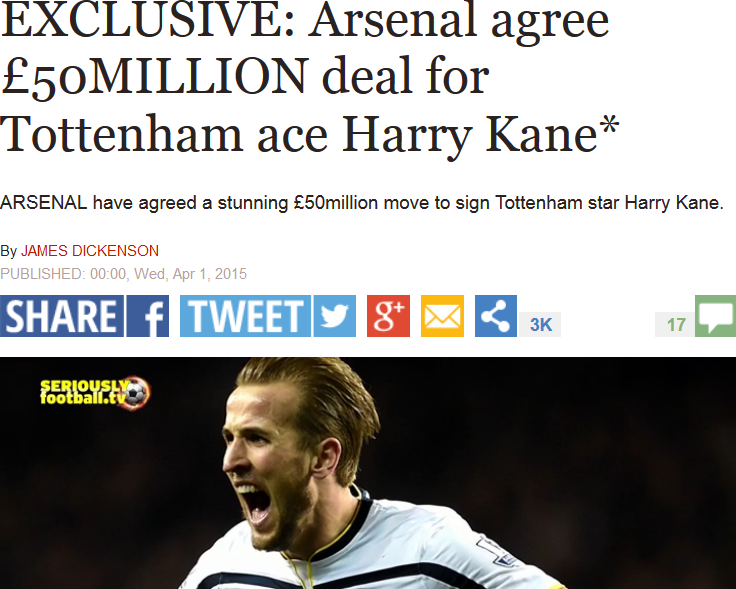Click the word By before the author name
This screenshot has height=589, width=736.
tap(8, 251)
